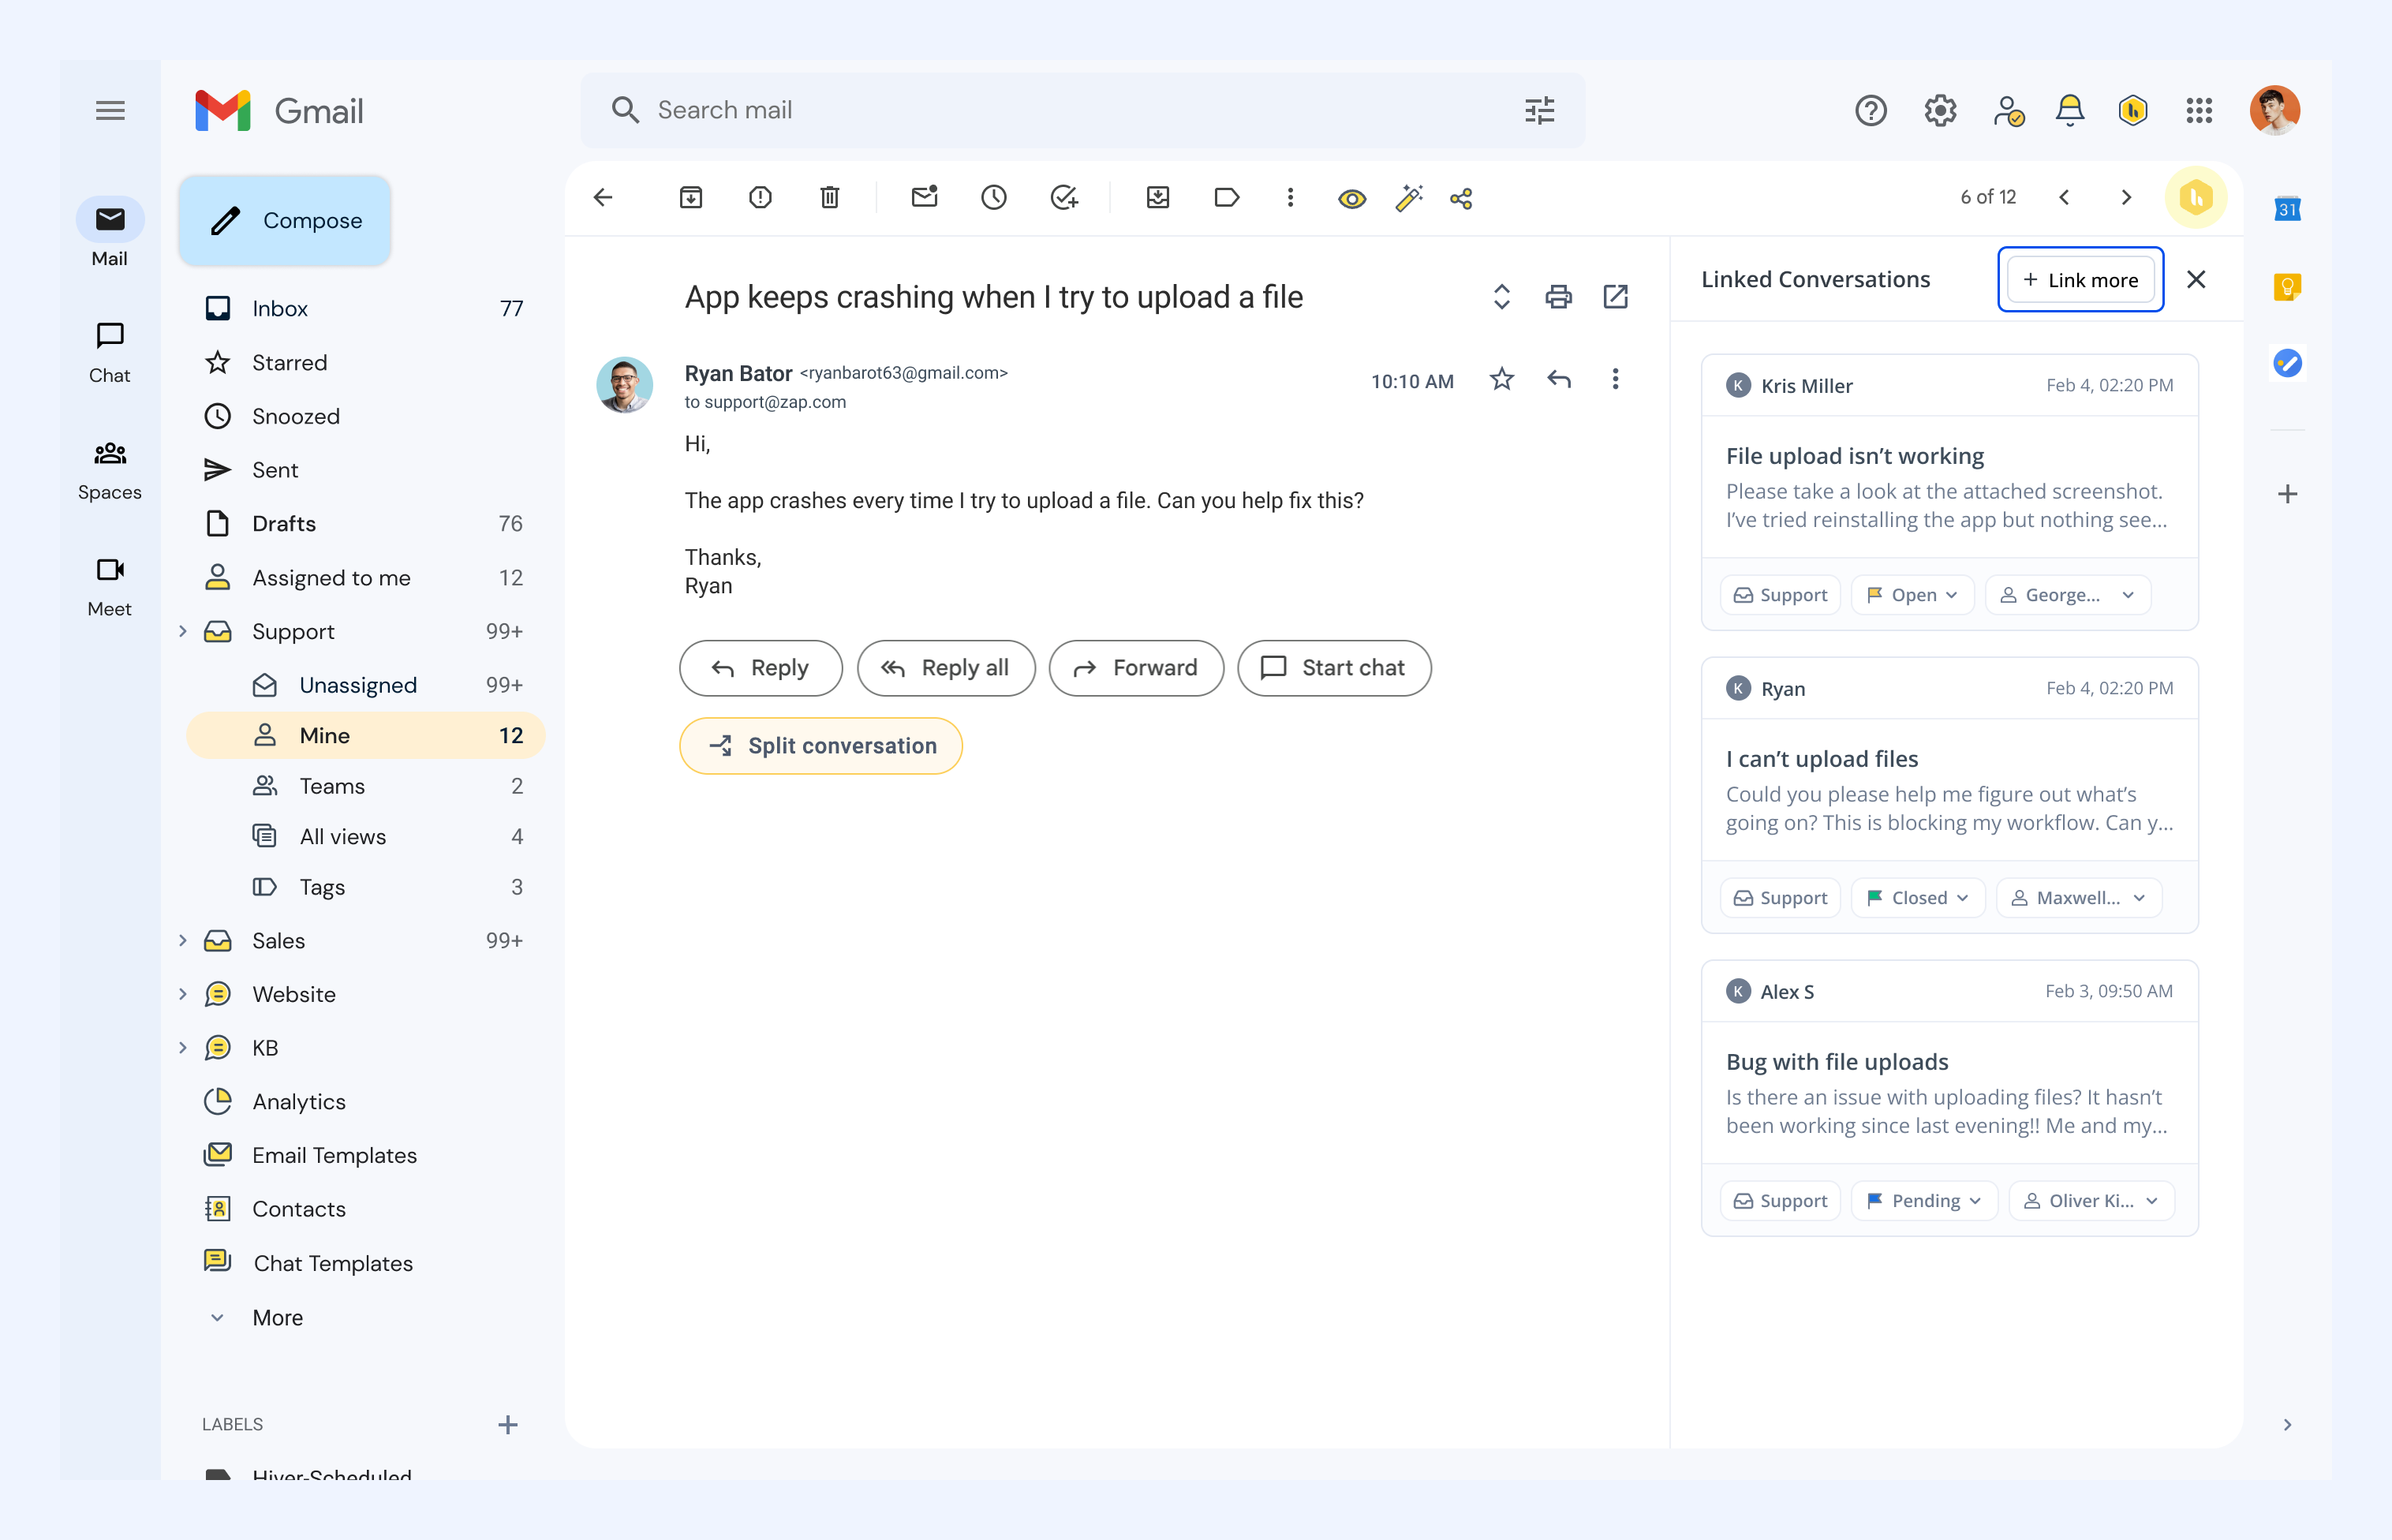
Task: Expand the Website folder
Action: tap(183, 994)
